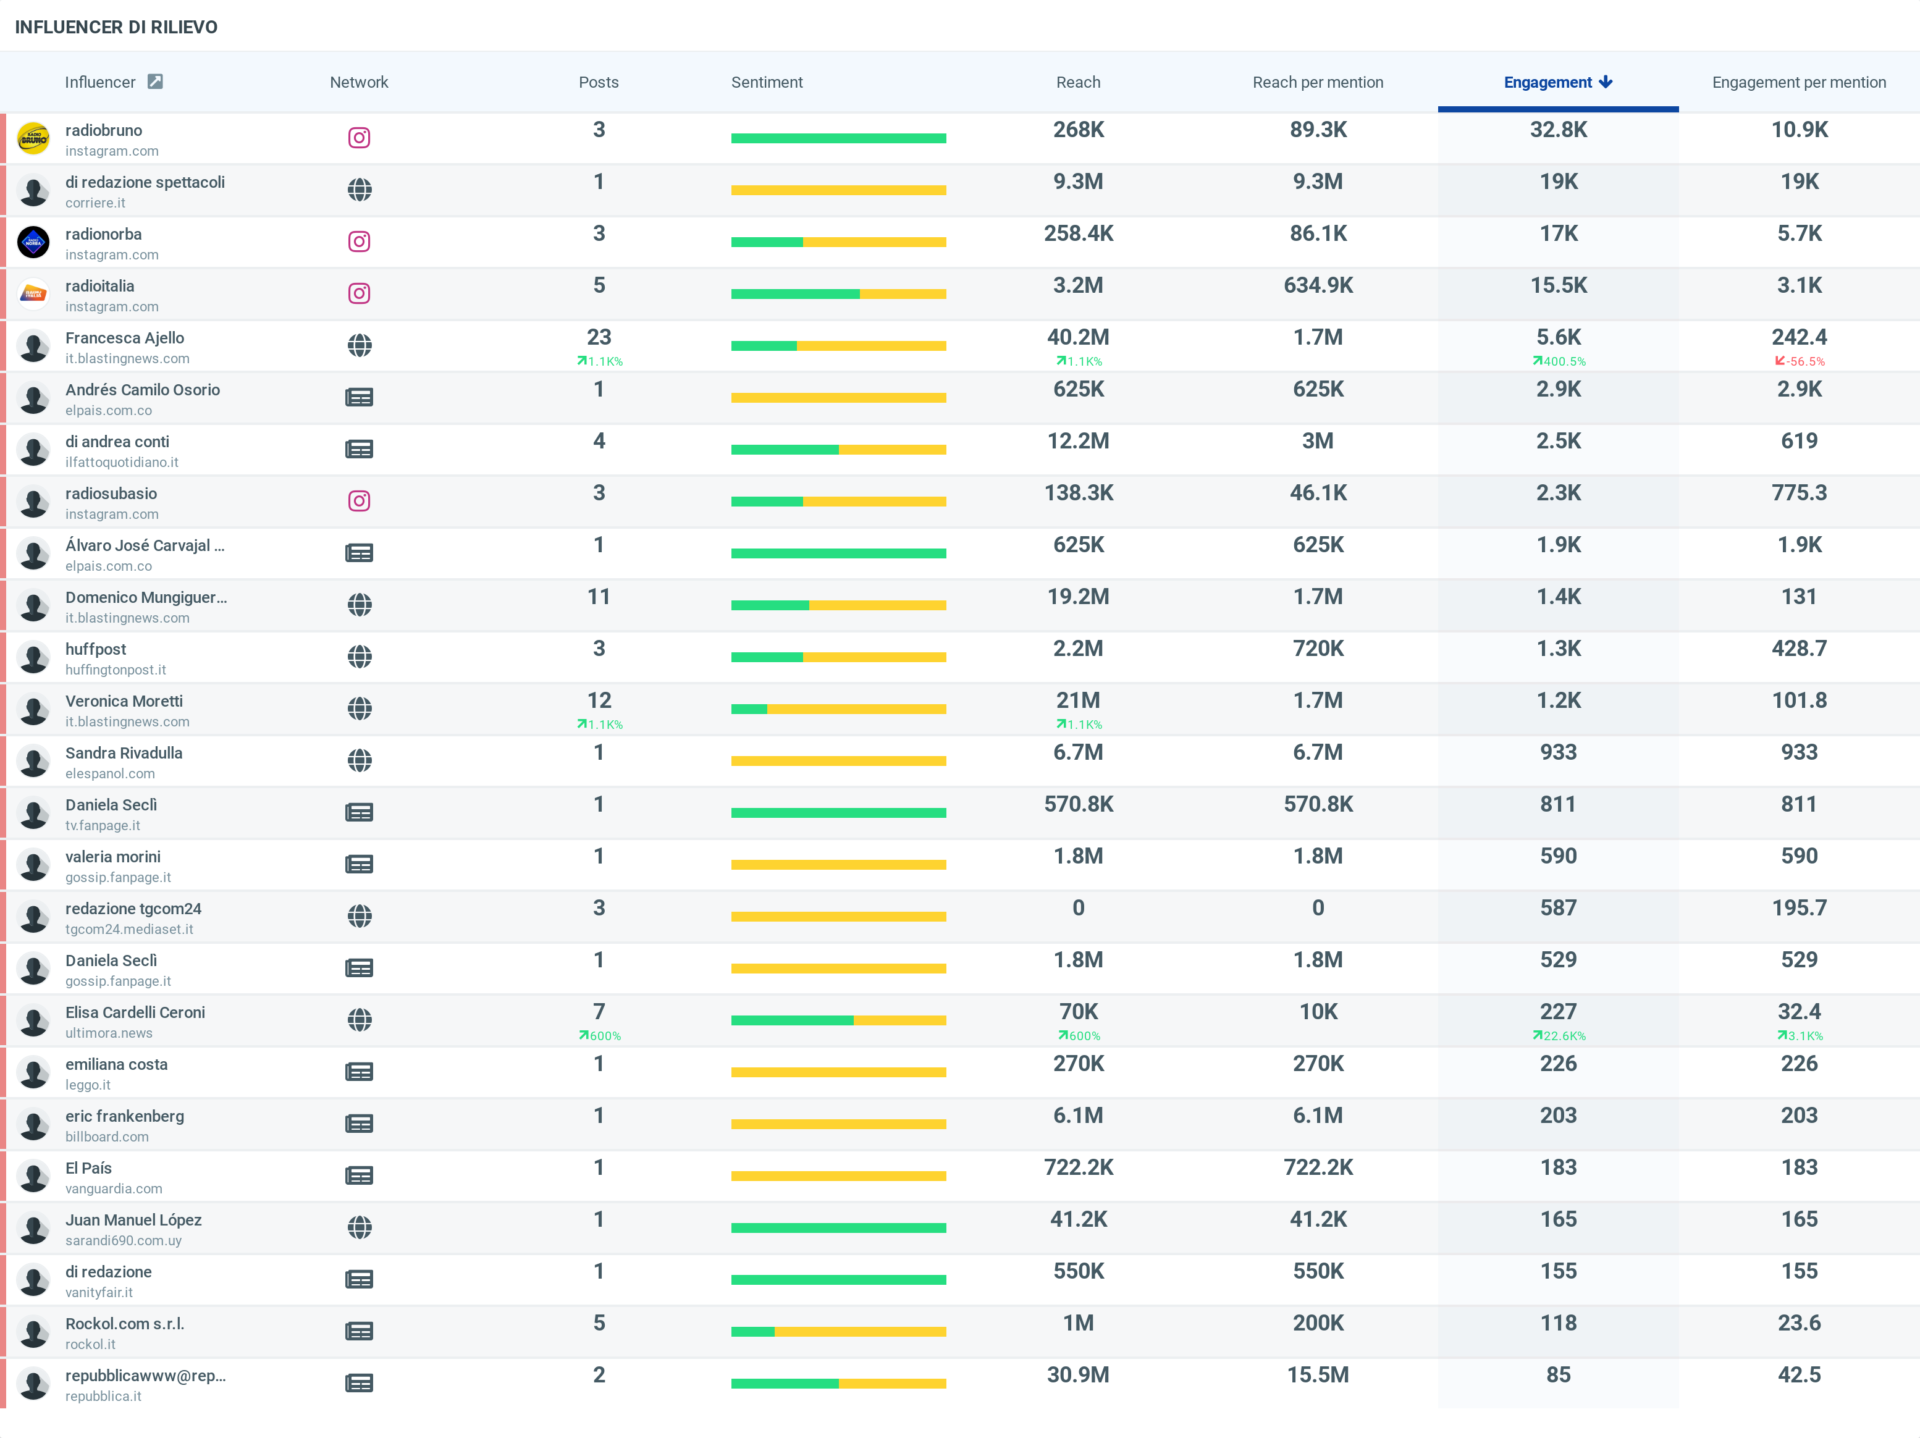Click the globe icon for Domenico Mungiguerra
The image size is (1920, 1438).
coord(359,605)
